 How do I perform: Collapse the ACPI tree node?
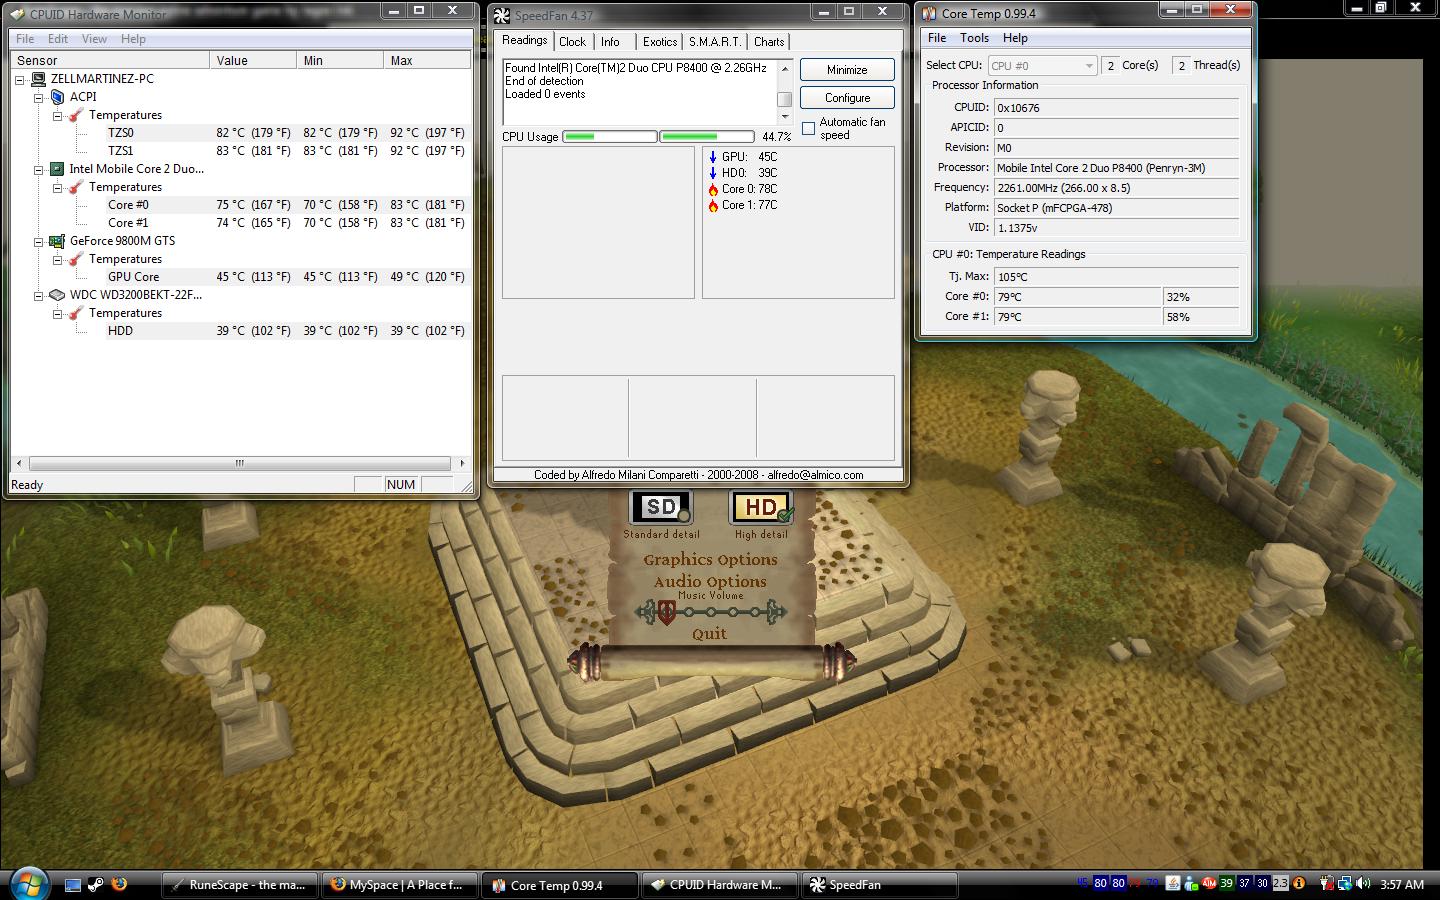[39, 97]
